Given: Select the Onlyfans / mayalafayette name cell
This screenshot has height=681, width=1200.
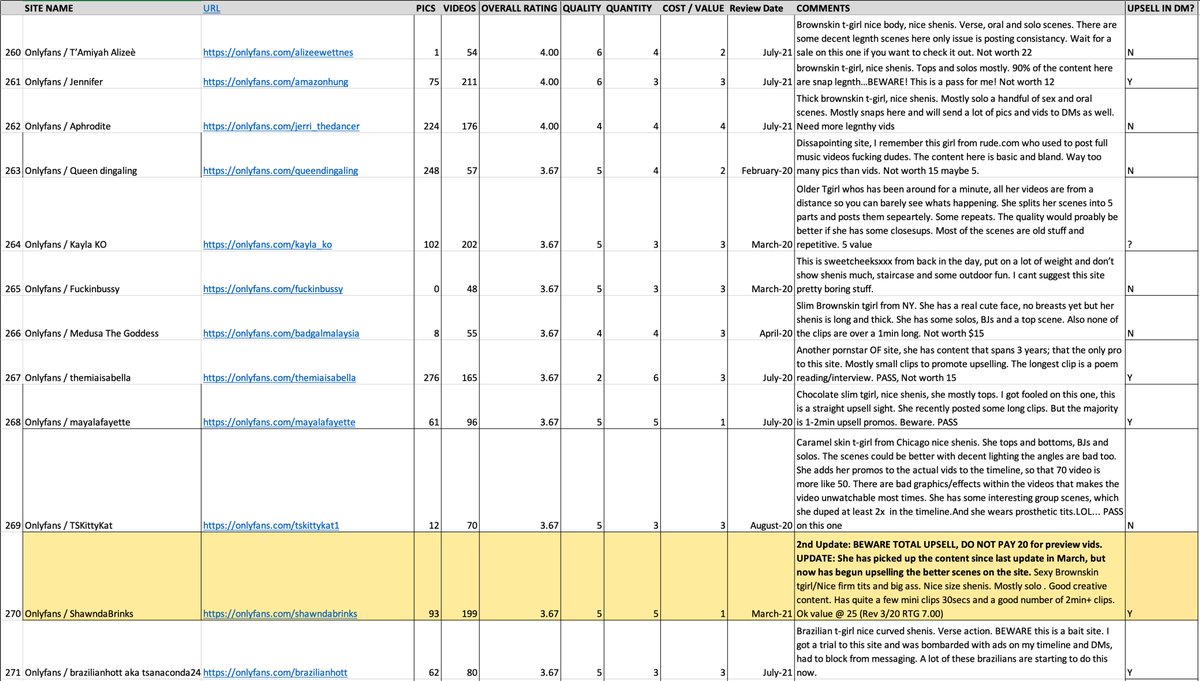Looking at the screenshot, I should tap(110, 408).
